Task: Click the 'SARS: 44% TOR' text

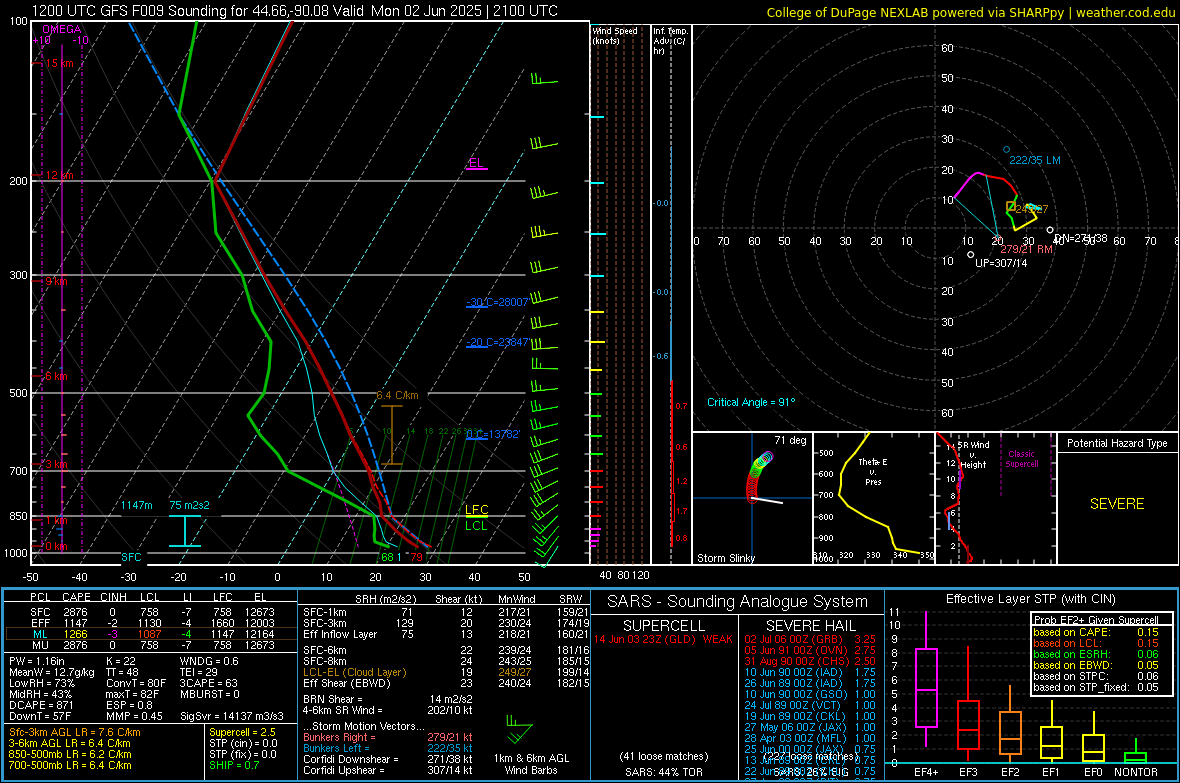Action: pyautogui.click(x=663, y=772)
